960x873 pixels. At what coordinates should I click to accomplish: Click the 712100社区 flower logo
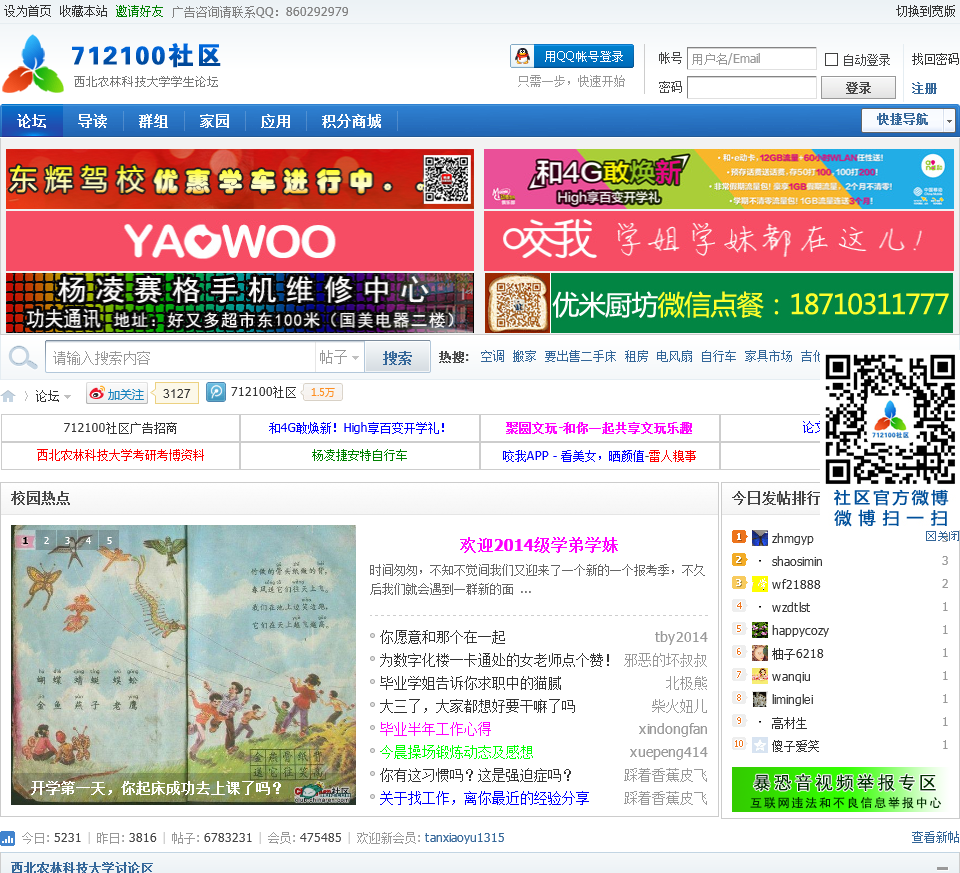tap(34, 64)
